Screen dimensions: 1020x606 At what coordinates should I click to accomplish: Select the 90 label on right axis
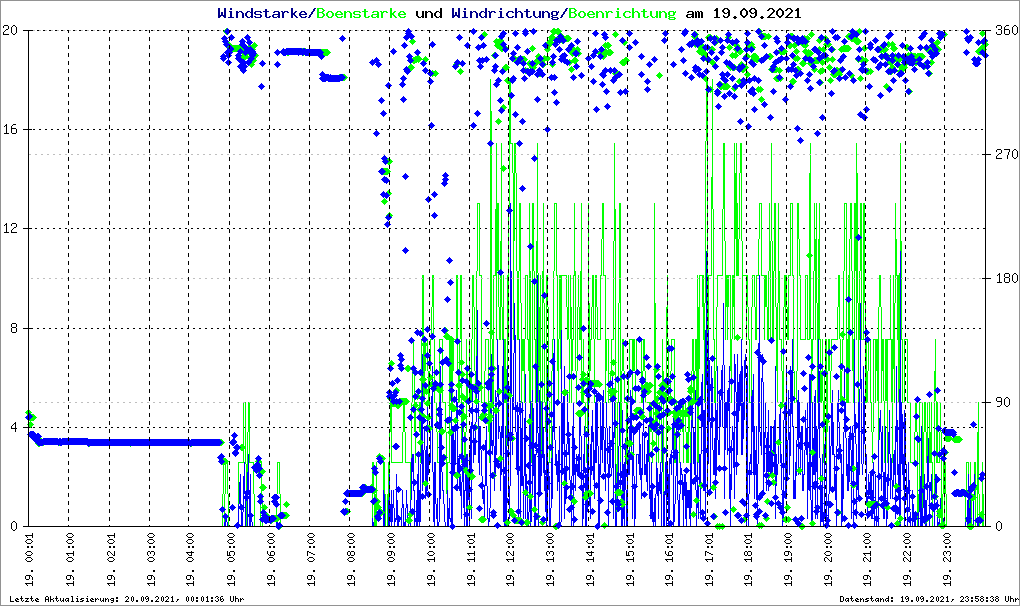pyautogui.click(x=1001, y=402)
